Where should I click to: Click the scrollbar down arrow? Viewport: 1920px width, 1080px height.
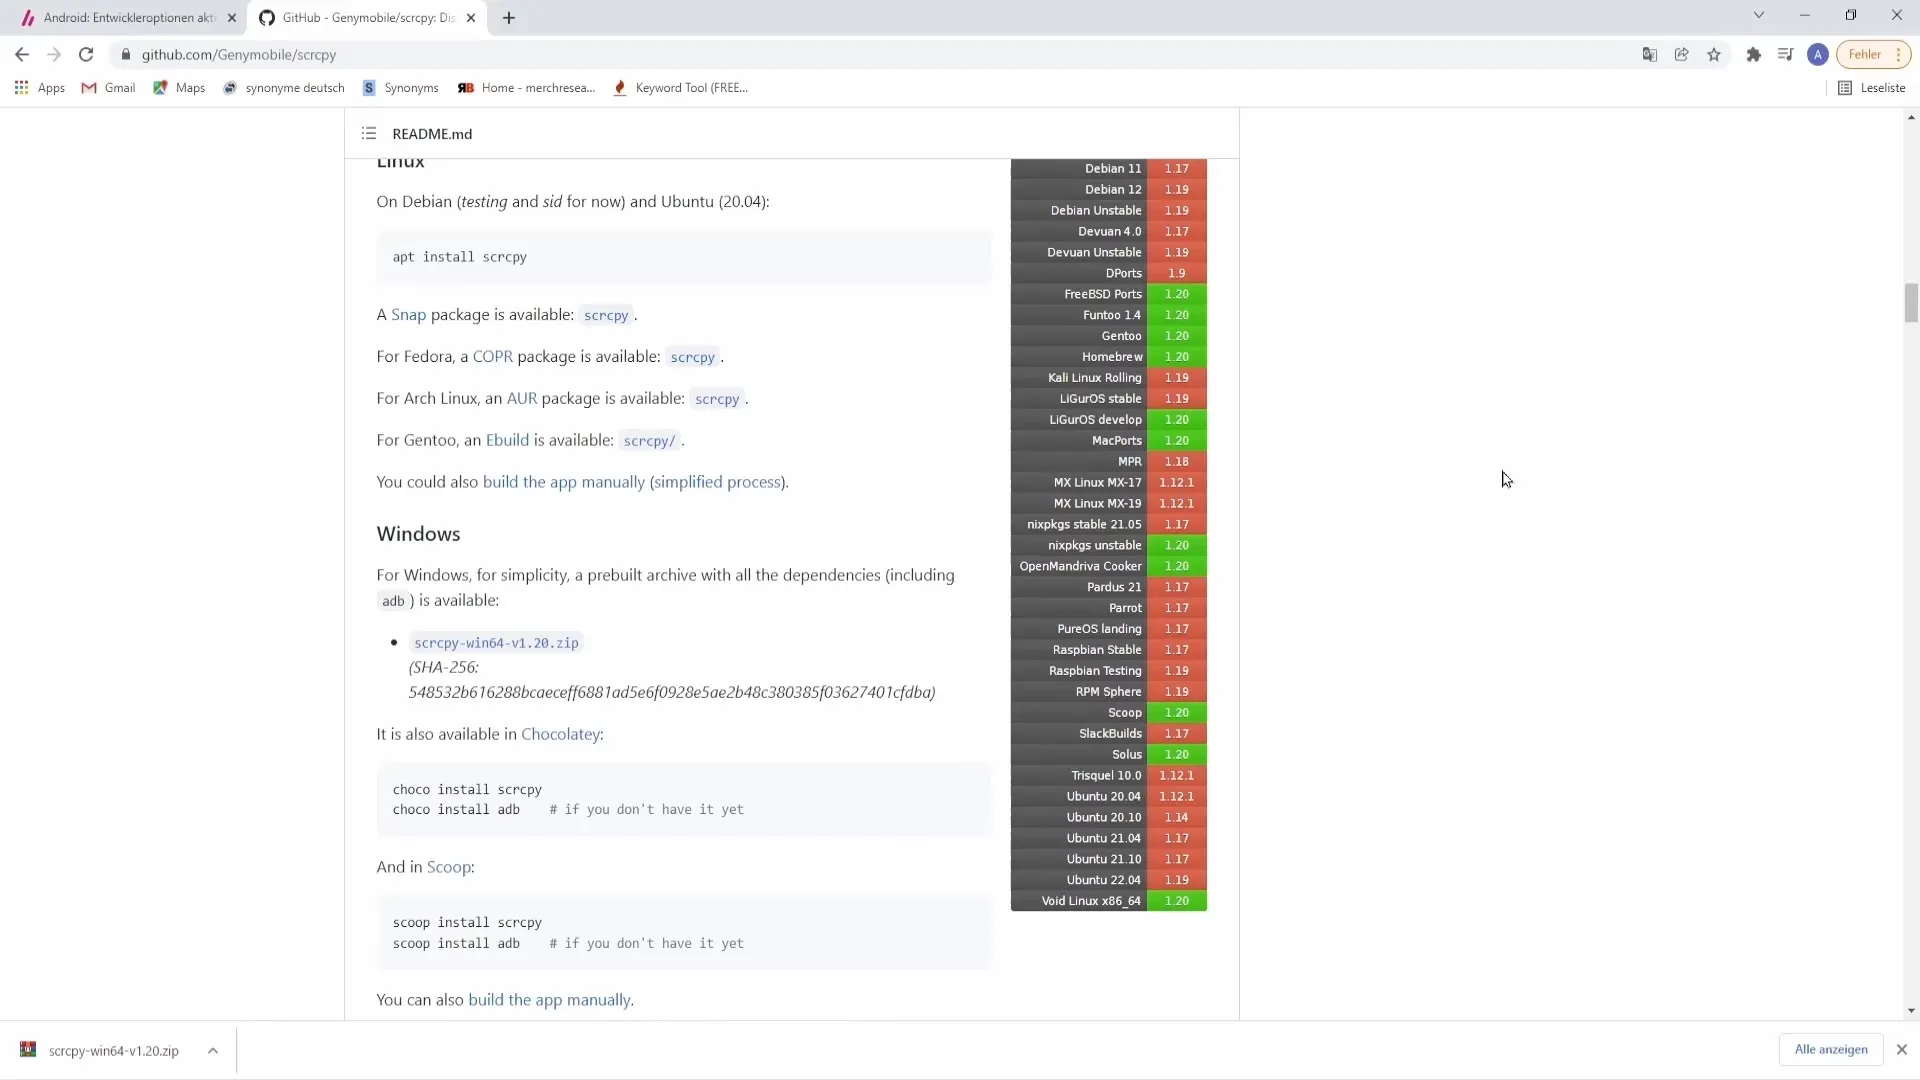pos(1911,1011)
